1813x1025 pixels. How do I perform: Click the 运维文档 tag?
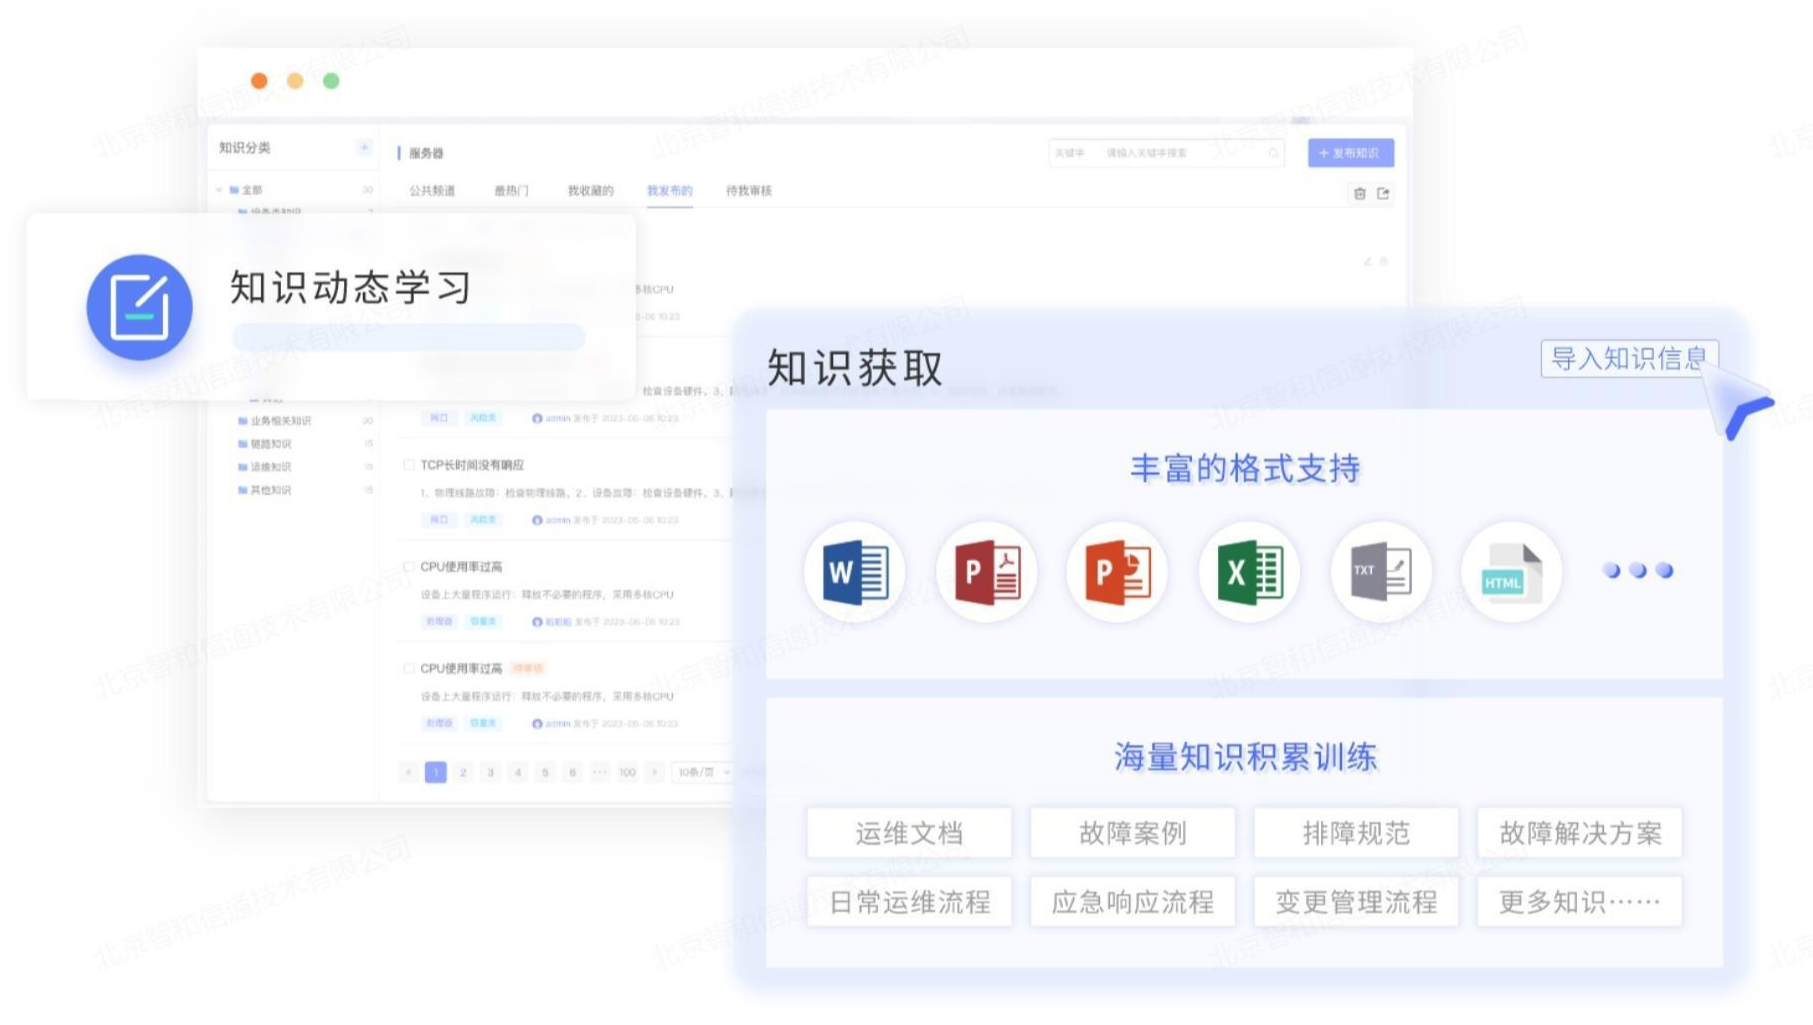[909, 833]
